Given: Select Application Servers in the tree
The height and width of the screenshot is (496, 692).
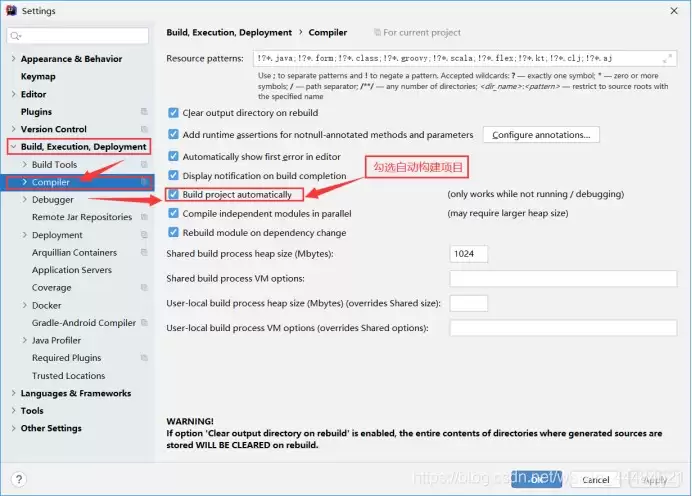Looking at the screenshot, I should (x=72, y=270).
